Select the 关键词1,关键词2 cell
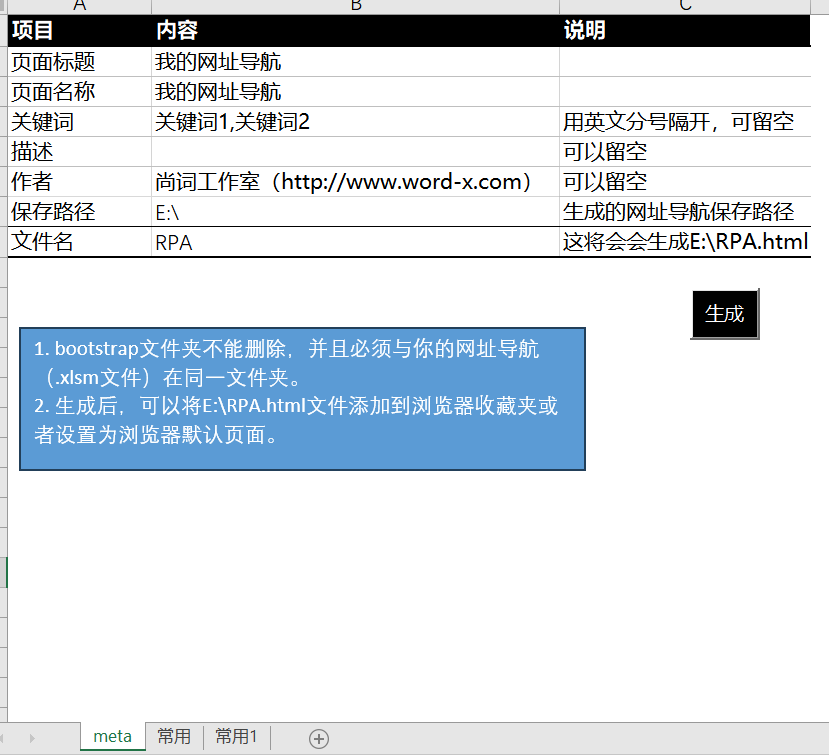This screenshot has width=829, height=755. (355, 122)
